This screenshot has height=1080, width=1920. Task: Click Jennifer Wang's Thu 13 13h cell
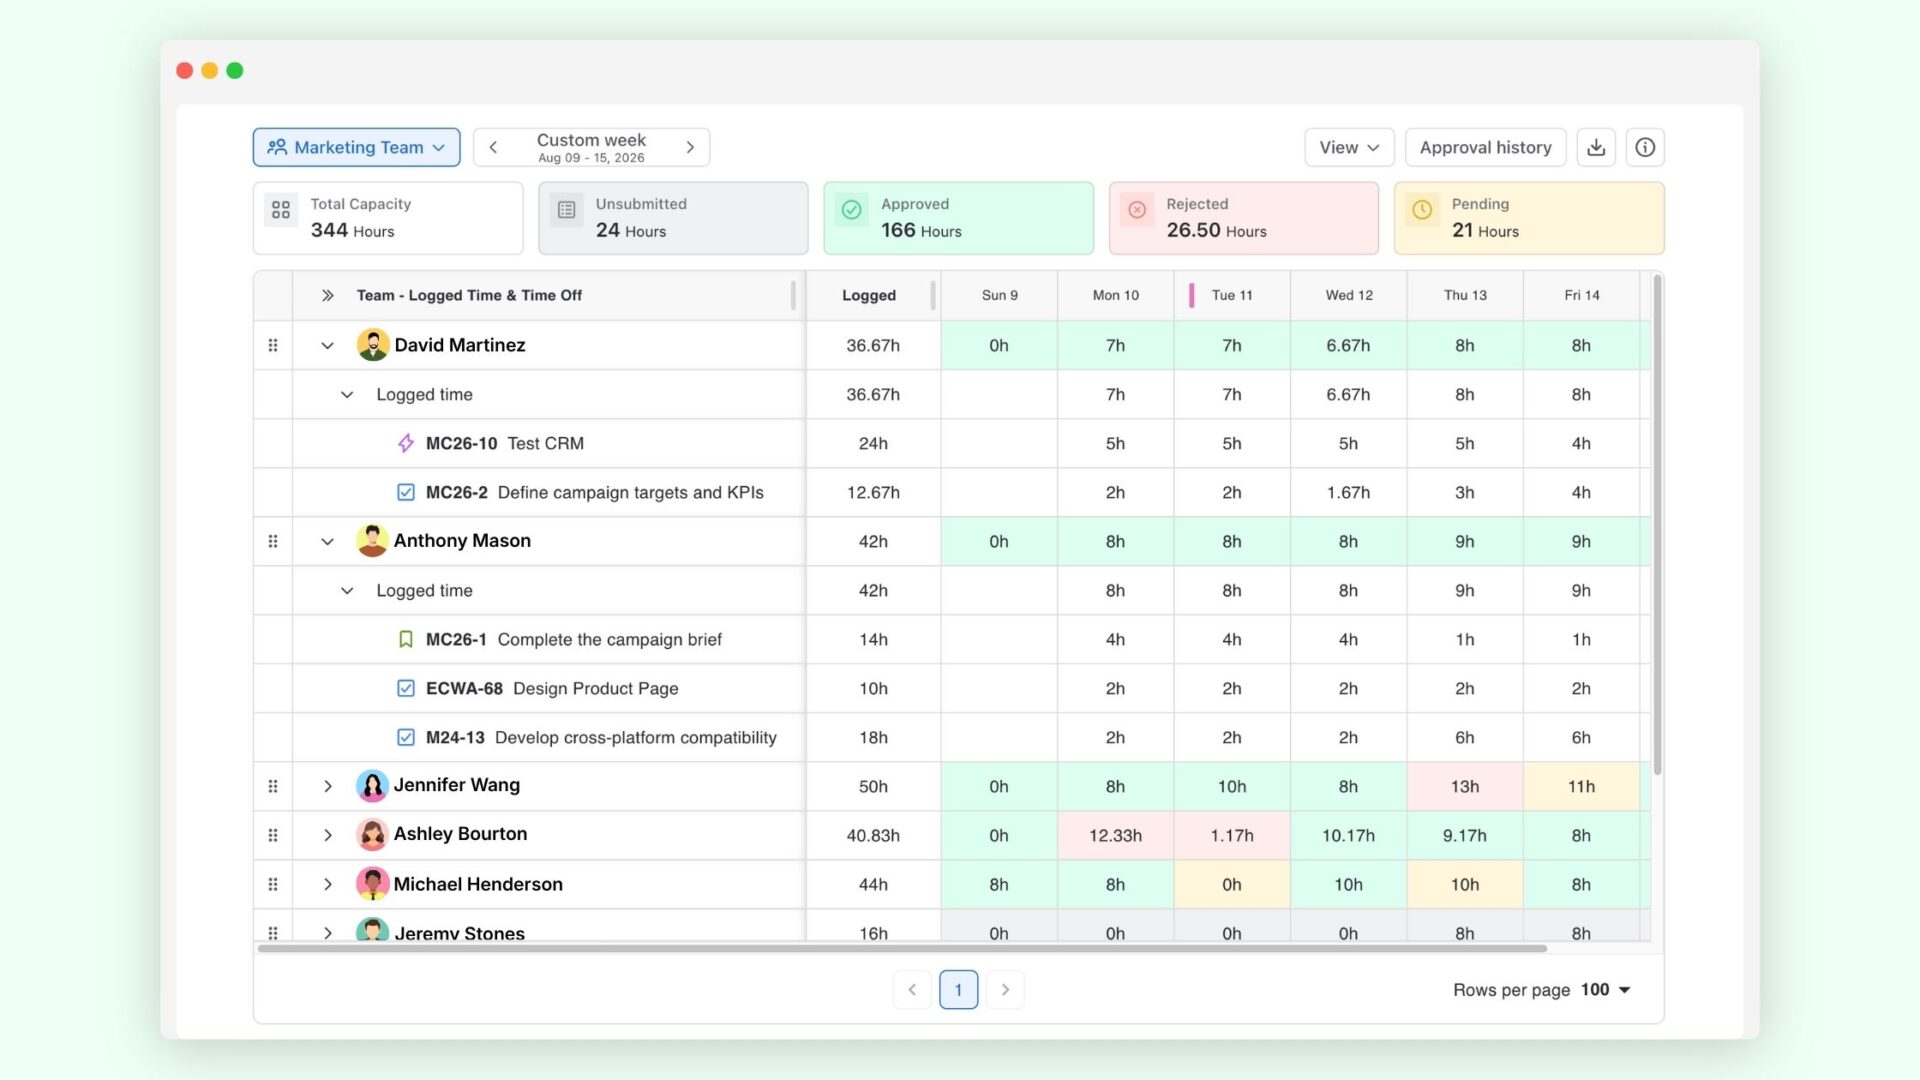point(1465,786)
